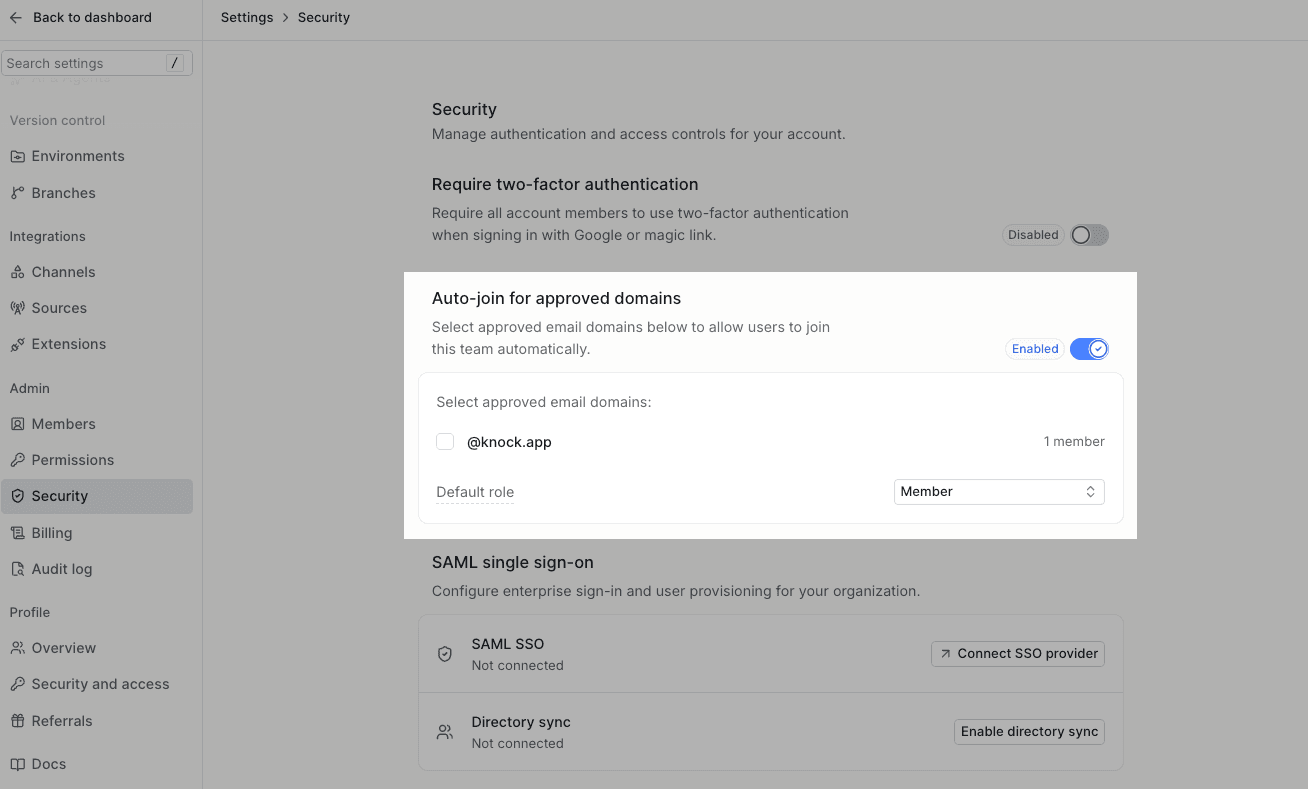Click Auto-join for approved domains heading
Screen dimensions: 1308x789
click(556, 298)
